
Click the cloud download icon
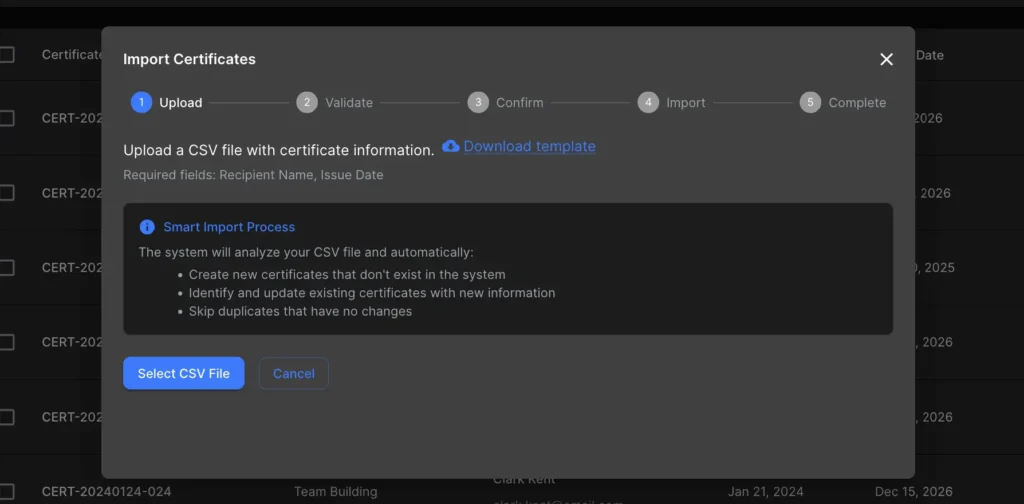(451, 146)
